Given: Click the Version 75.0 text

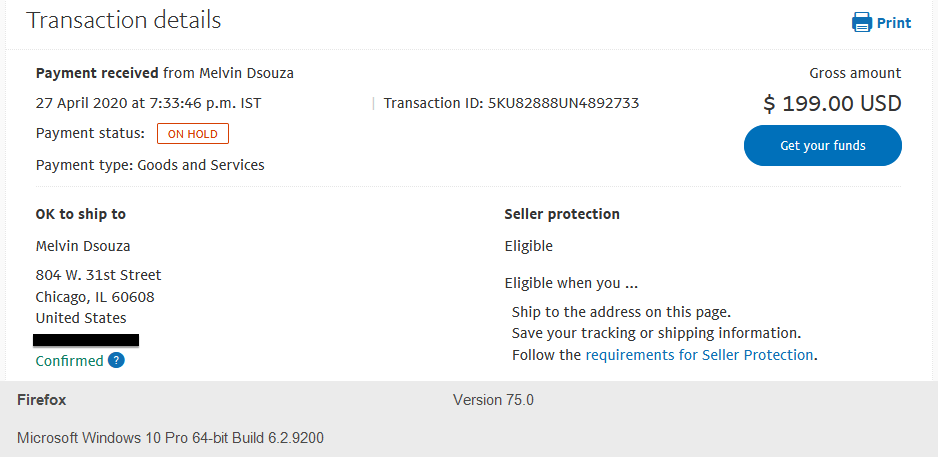Looking at the screenshot, I should (x=493, y=400).
